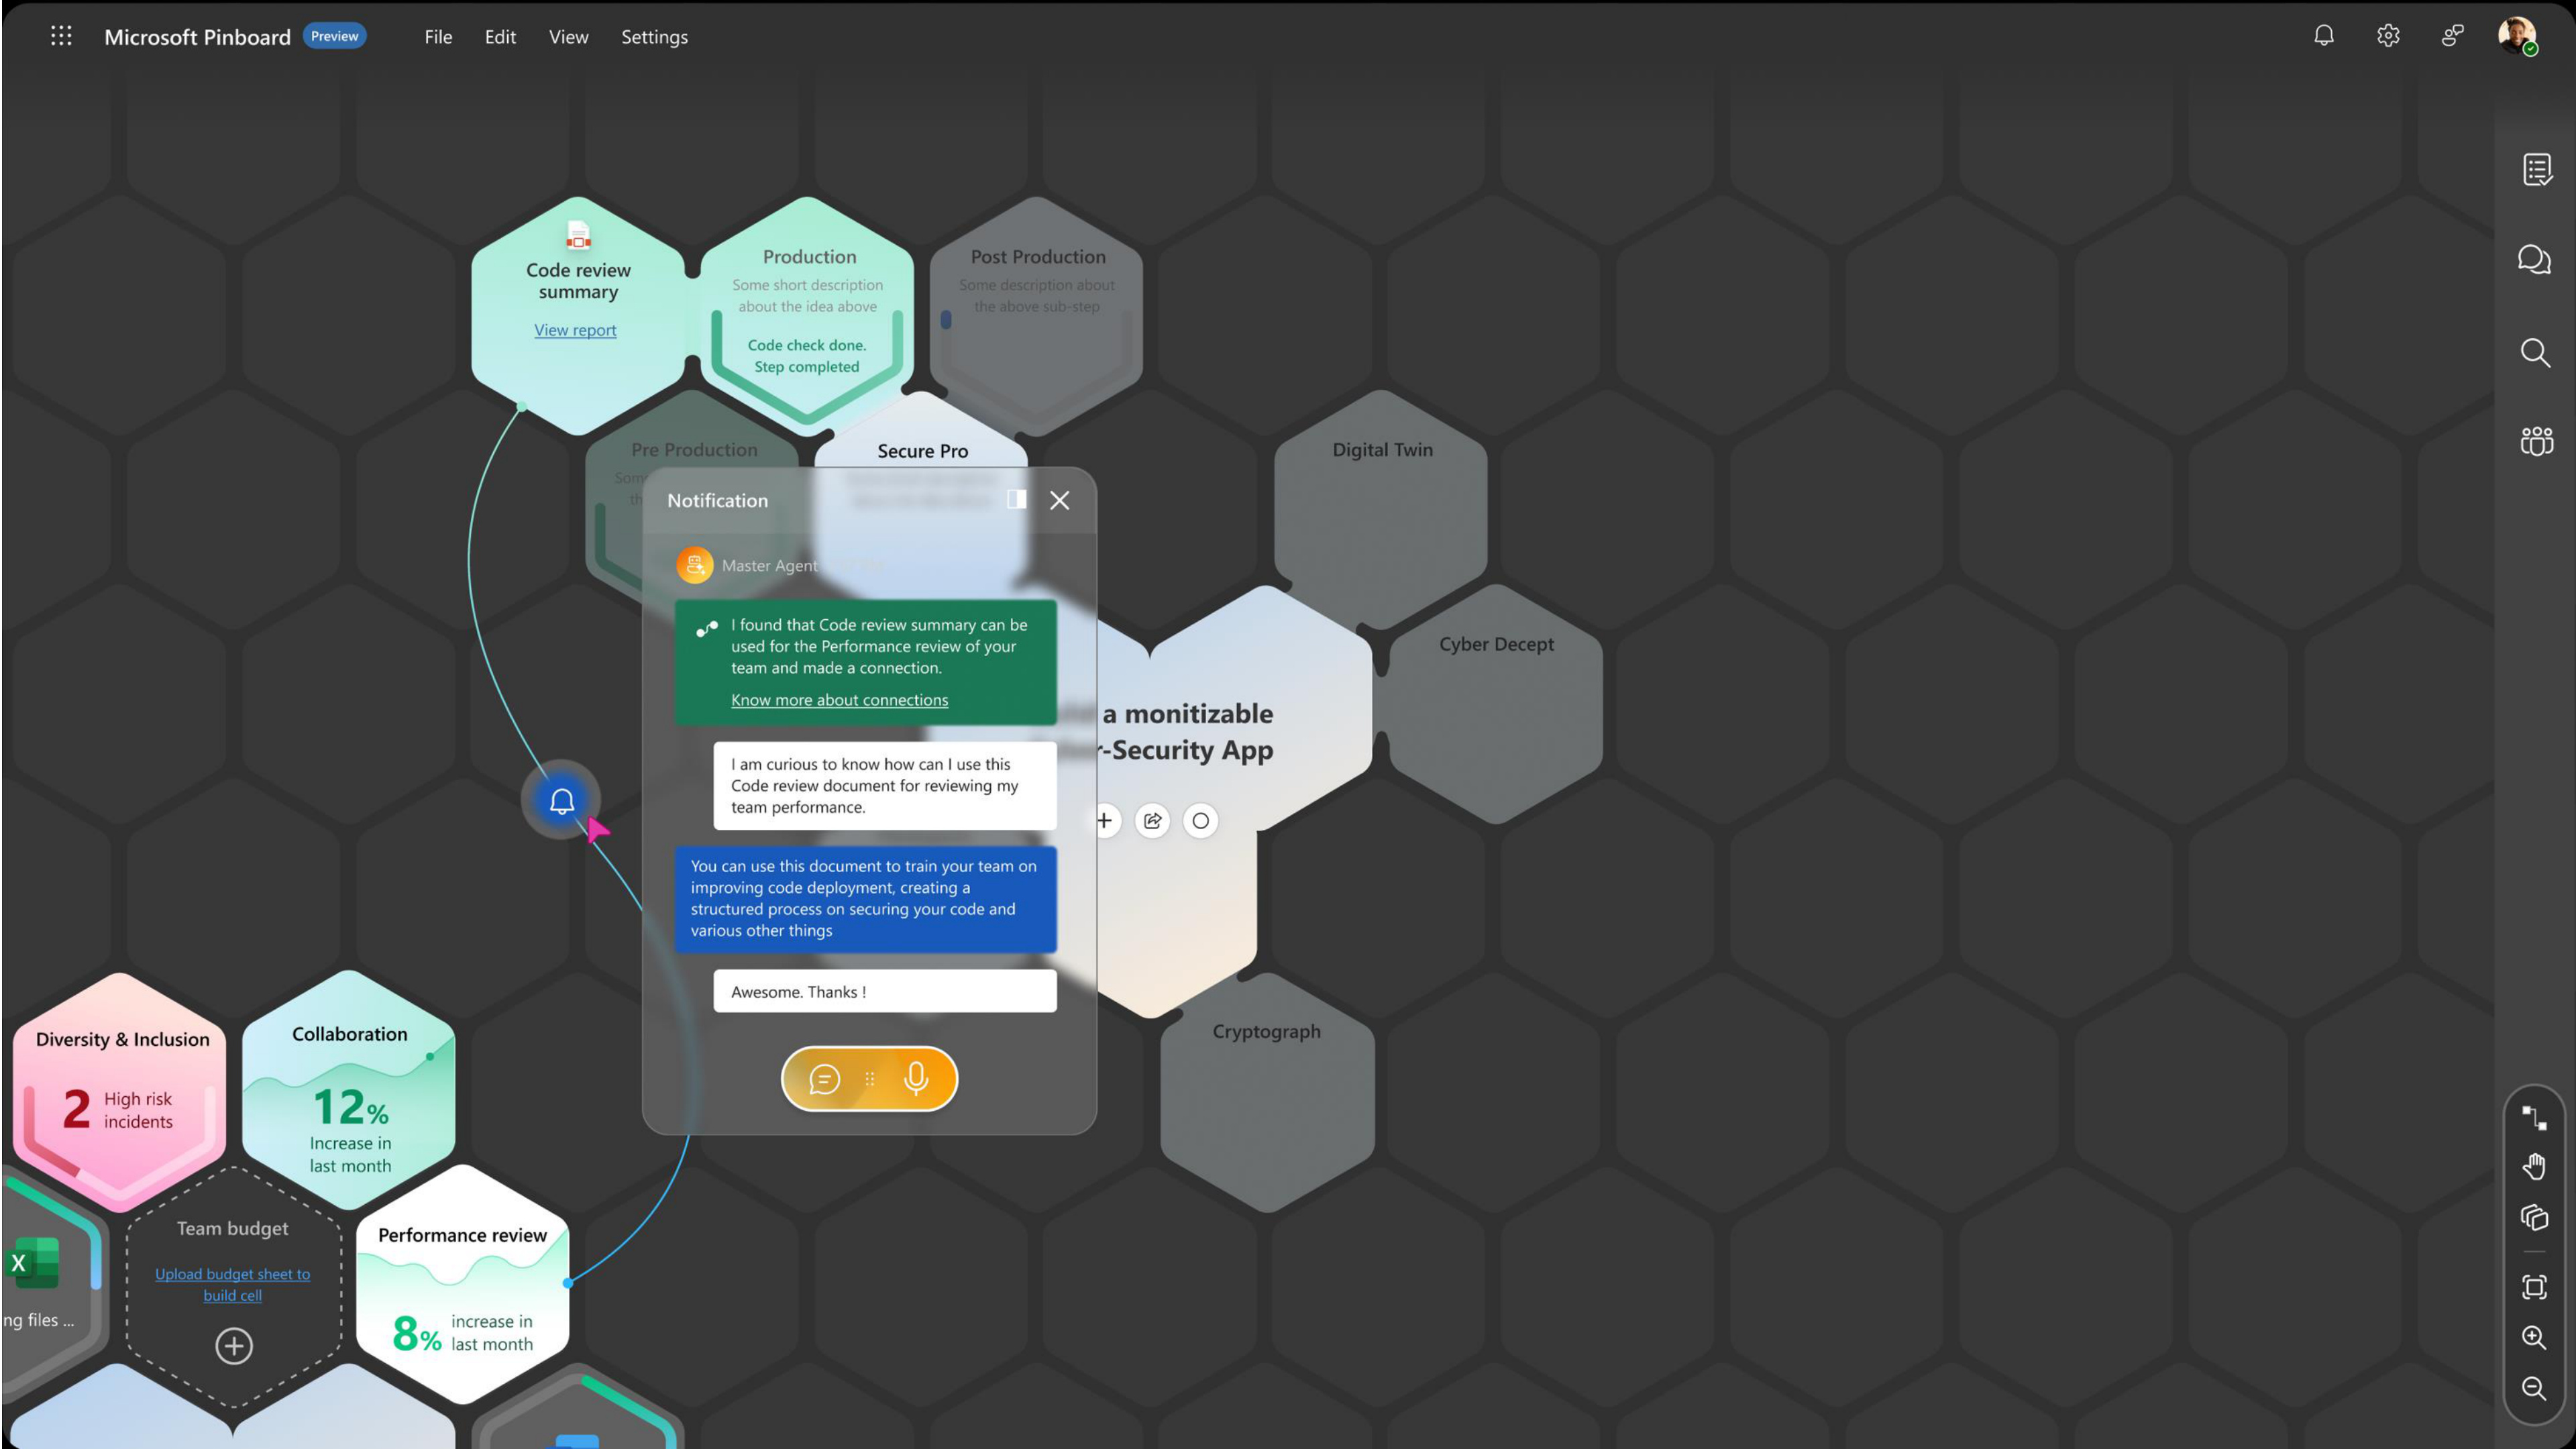Click the zoom out icon
The width and height of the screenshot is (2576, 1449).
click(2534, 1389)
